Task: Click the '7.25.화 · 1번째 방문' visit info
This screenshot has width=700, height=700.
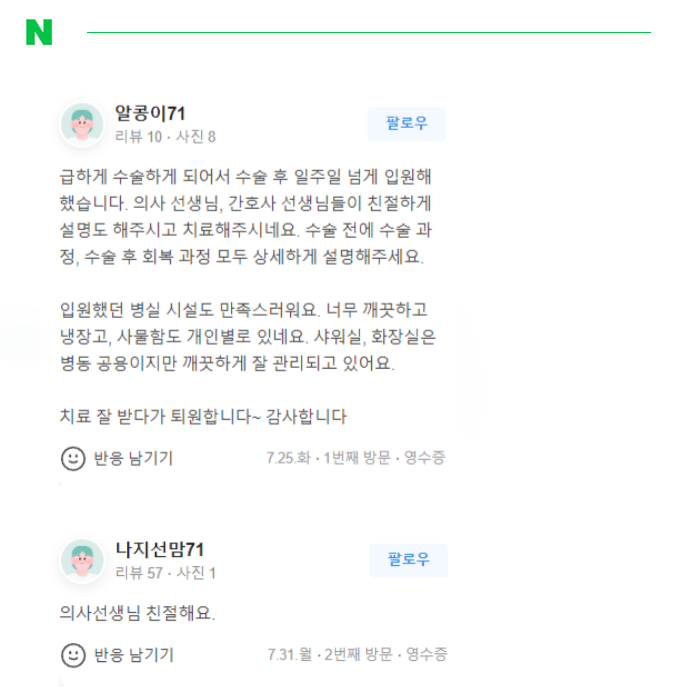Action: [329, 458]
